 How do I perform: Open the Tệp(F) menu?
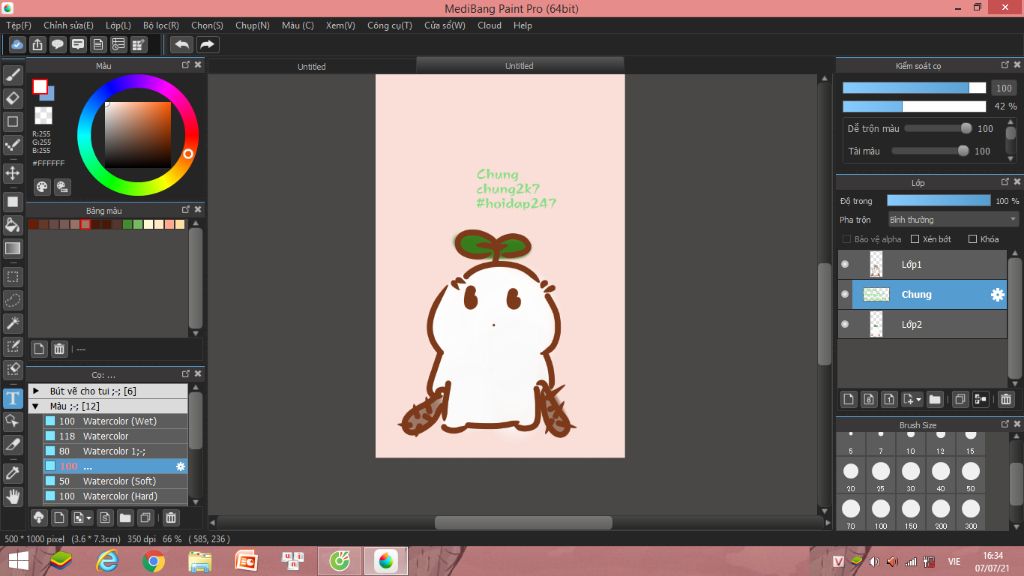[x=19, y=25]
